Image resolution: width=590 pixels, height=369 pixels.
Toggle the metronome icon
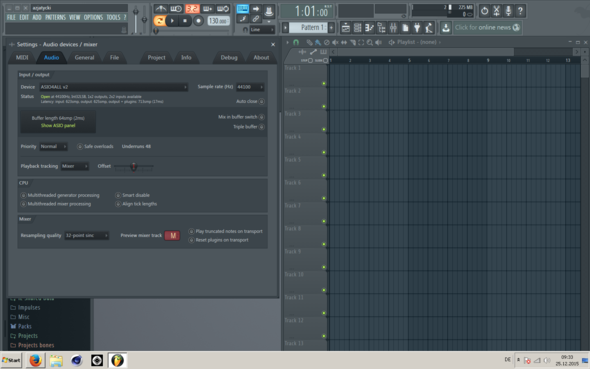pos(161,8)
